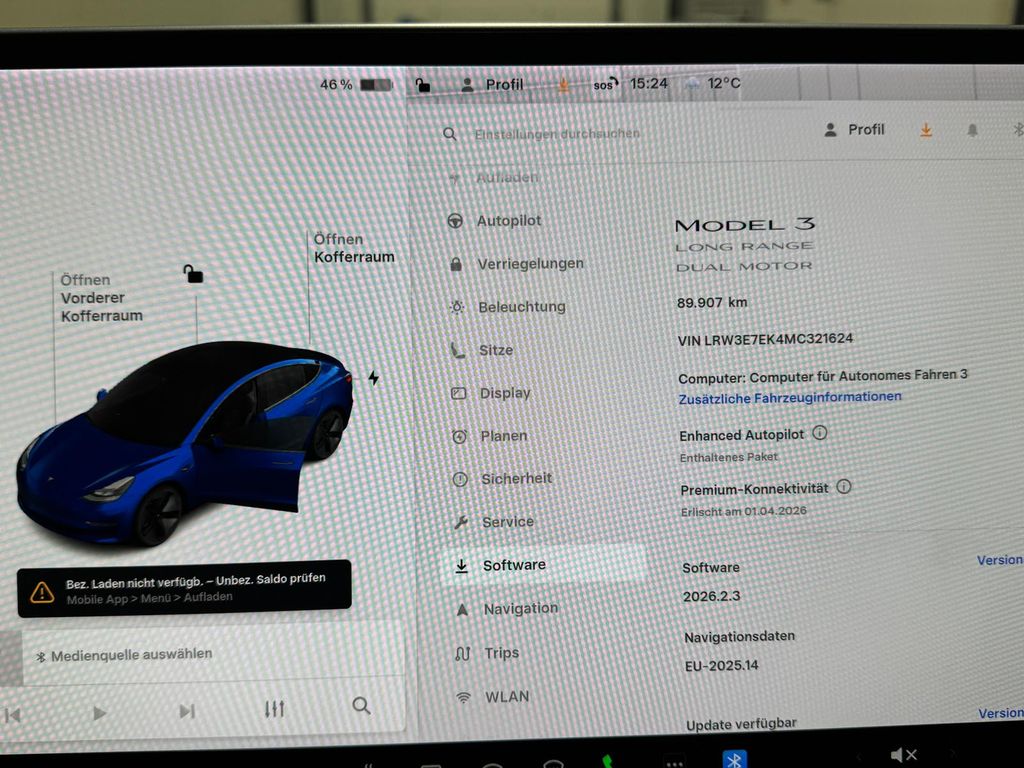Screen dimensions: 1024x768
Task: Open the Profil selector in status bar
Action: (x=492, y=85)
